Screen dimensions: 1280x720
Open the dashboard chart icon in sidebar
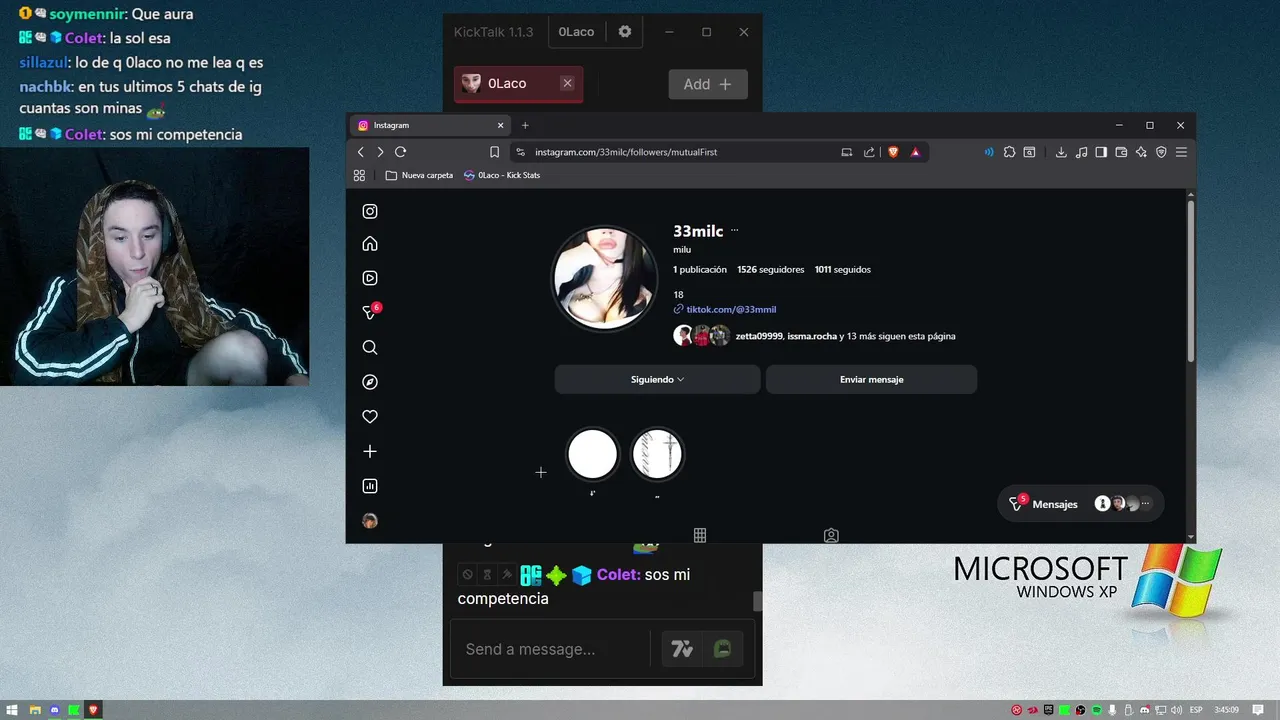370,486
